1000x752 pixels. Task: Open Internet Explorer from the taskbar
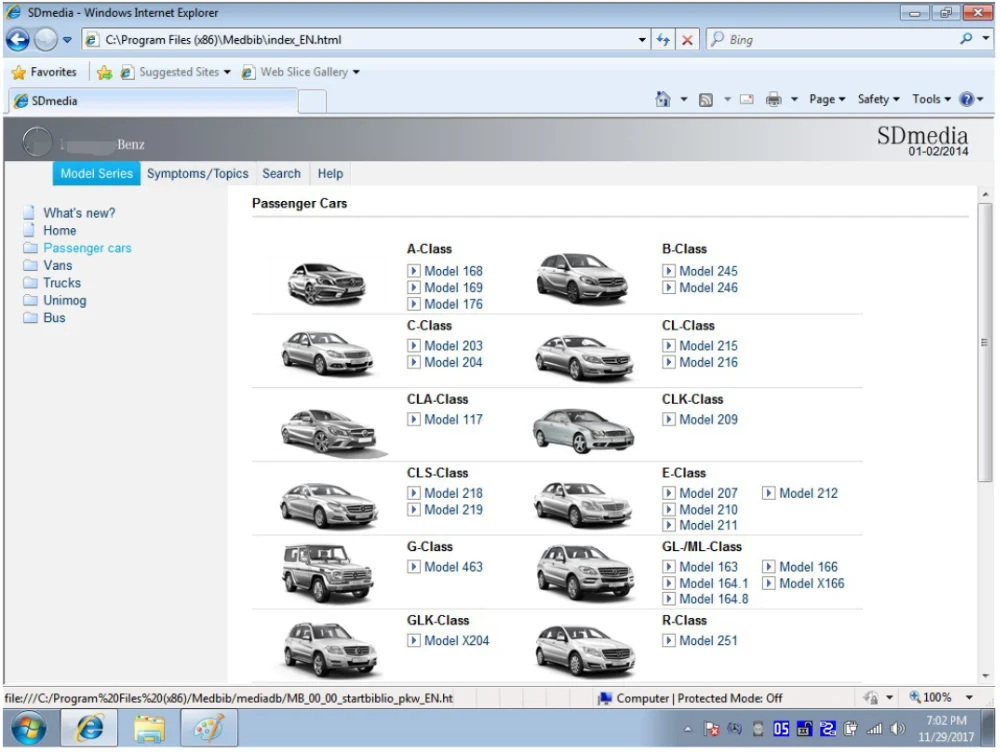point(89,728)
